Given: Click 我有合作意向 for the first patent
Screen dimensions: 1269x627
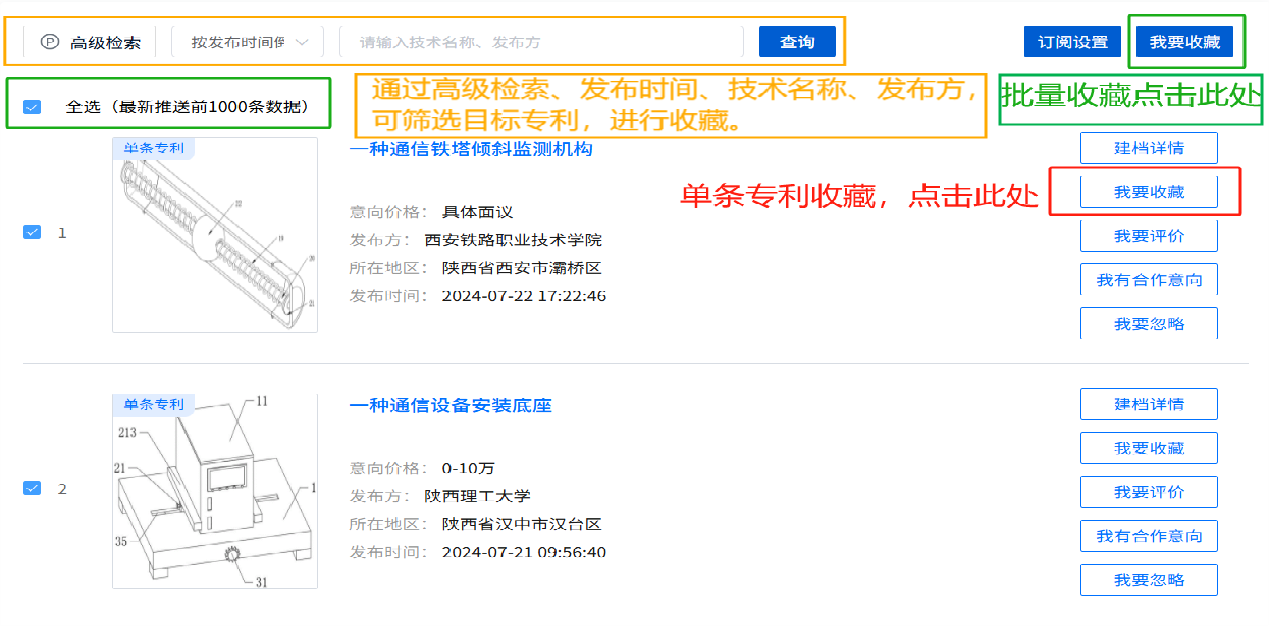Looking at the screenshot, I should click(x=1148, y=280).
